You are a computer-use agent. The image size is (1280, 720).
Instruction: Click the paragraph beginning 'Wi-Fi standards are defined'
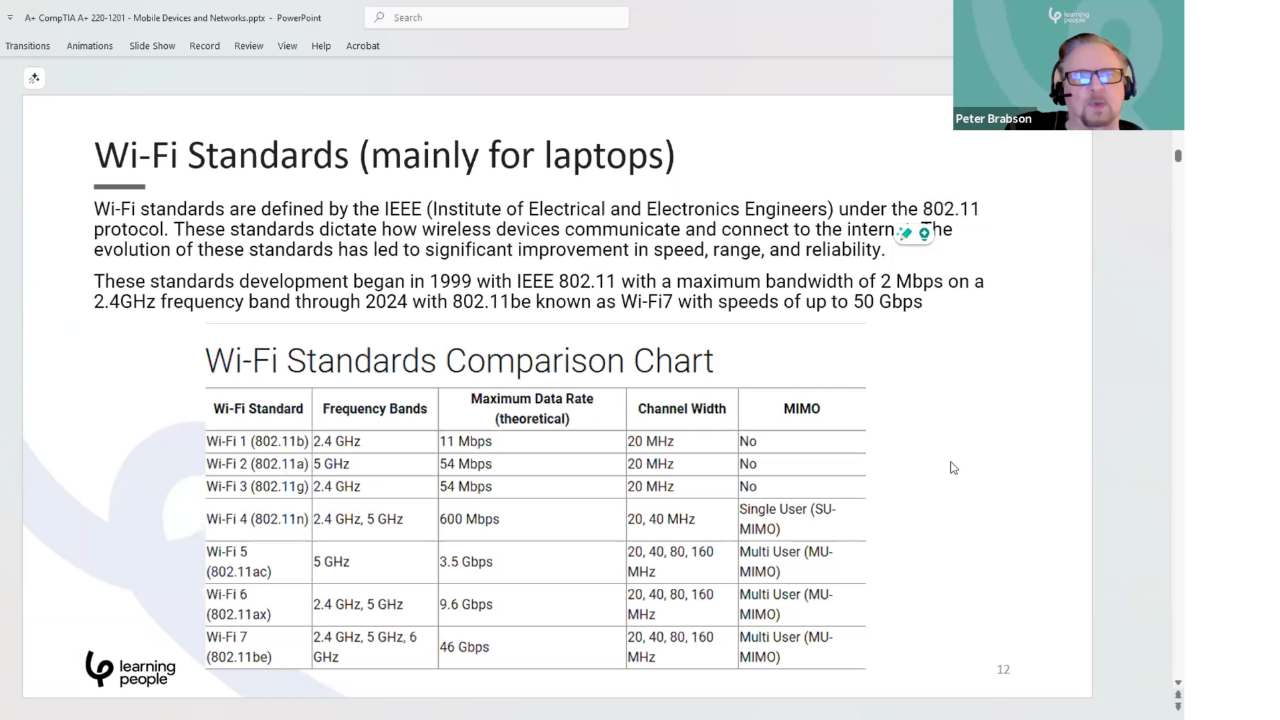point(536,229)
